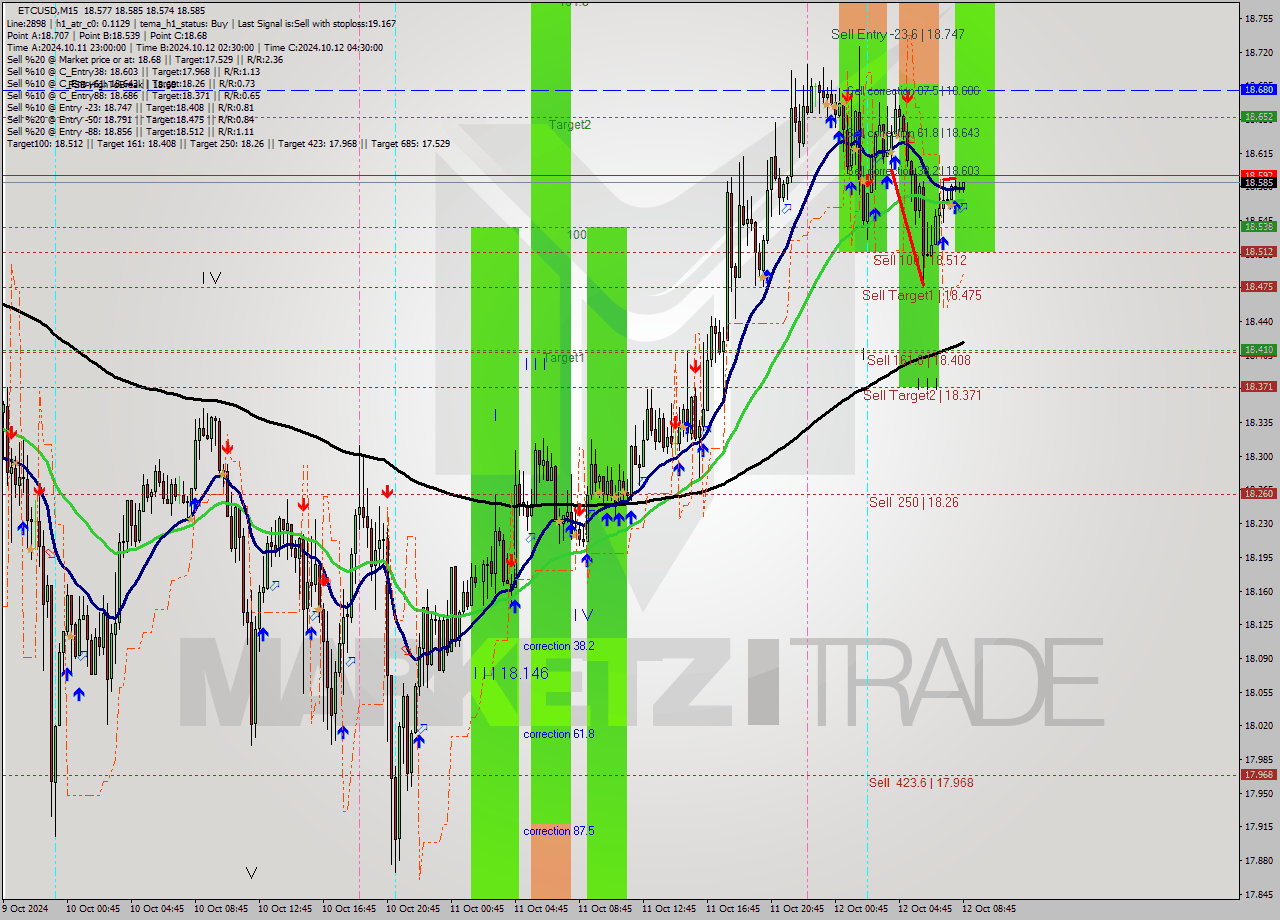Image resolution: width=1280 pixels, height=920 pixels.
Task: Select the 'Sell Target1 | 18.475' label
Action: (922, 296)
